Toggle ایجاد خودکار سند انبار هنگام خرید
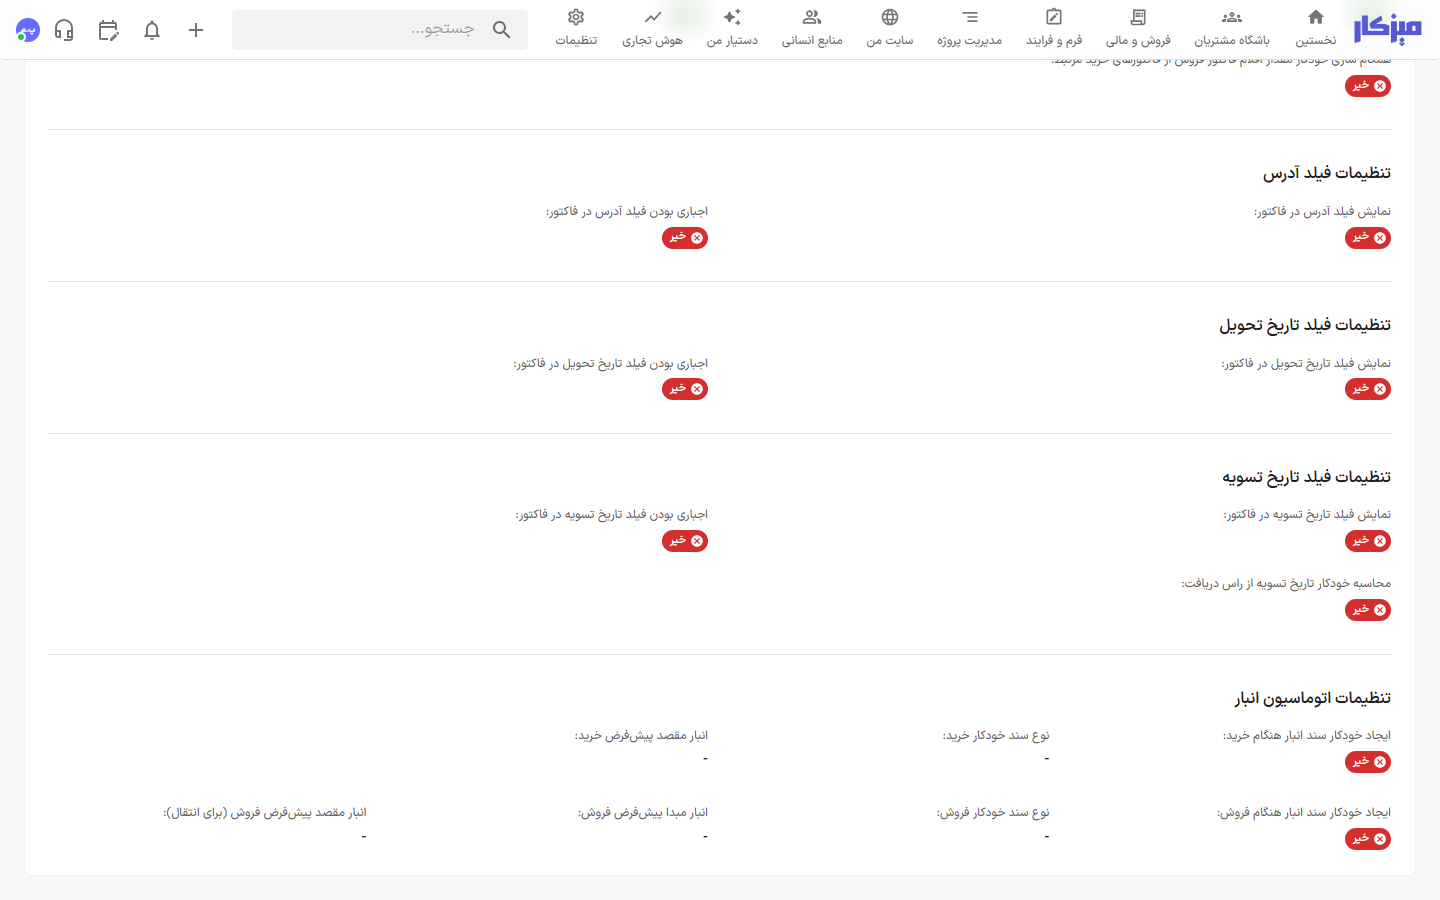The width and height of the screenshot is (1440, 900). point(1368,762)
